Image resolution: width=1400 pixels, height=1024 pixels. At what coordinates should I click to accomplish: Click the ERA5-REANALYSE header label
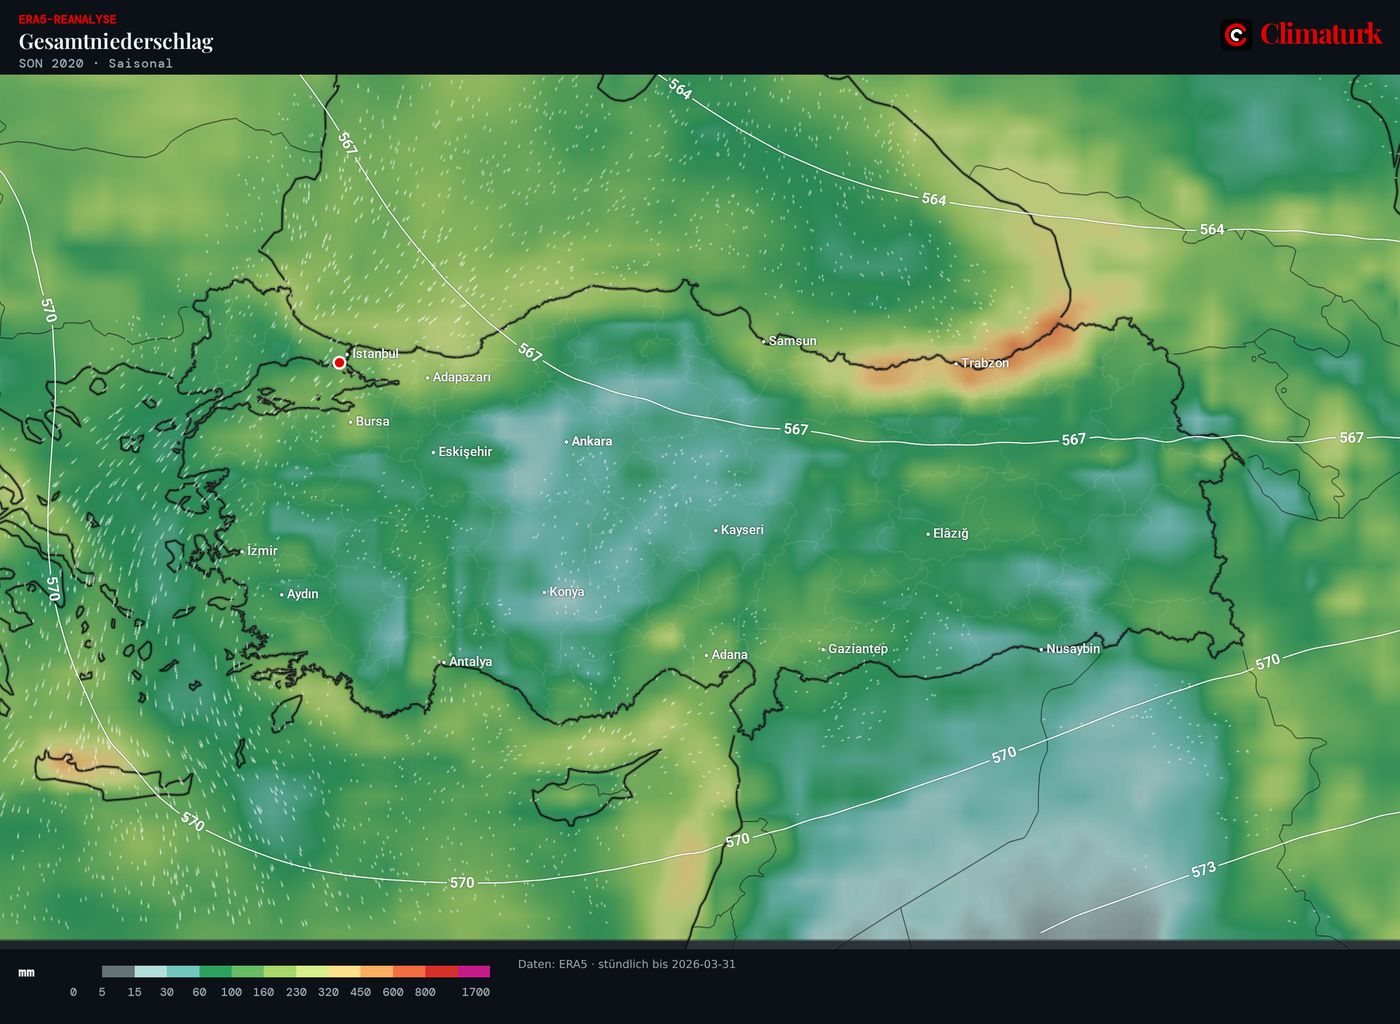point(67,19)
